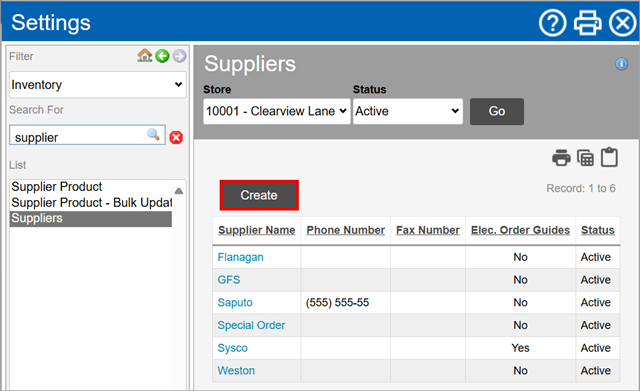
Task: Click the export to spreadsheet icon
Action: tap(585, 158)
